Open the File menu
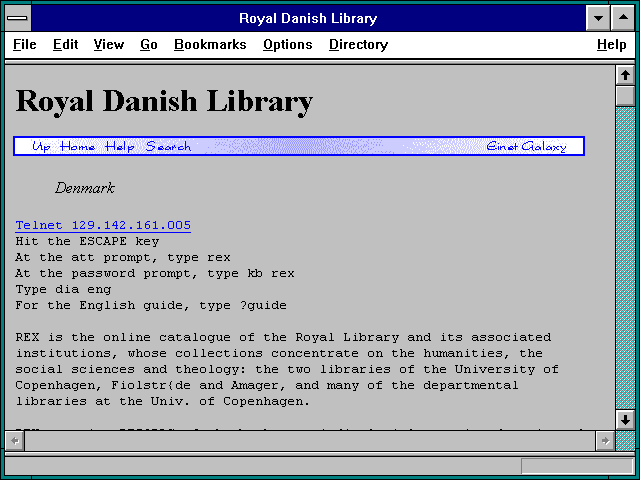This screenshot has height=480, width=640. [x=24, y=44]
